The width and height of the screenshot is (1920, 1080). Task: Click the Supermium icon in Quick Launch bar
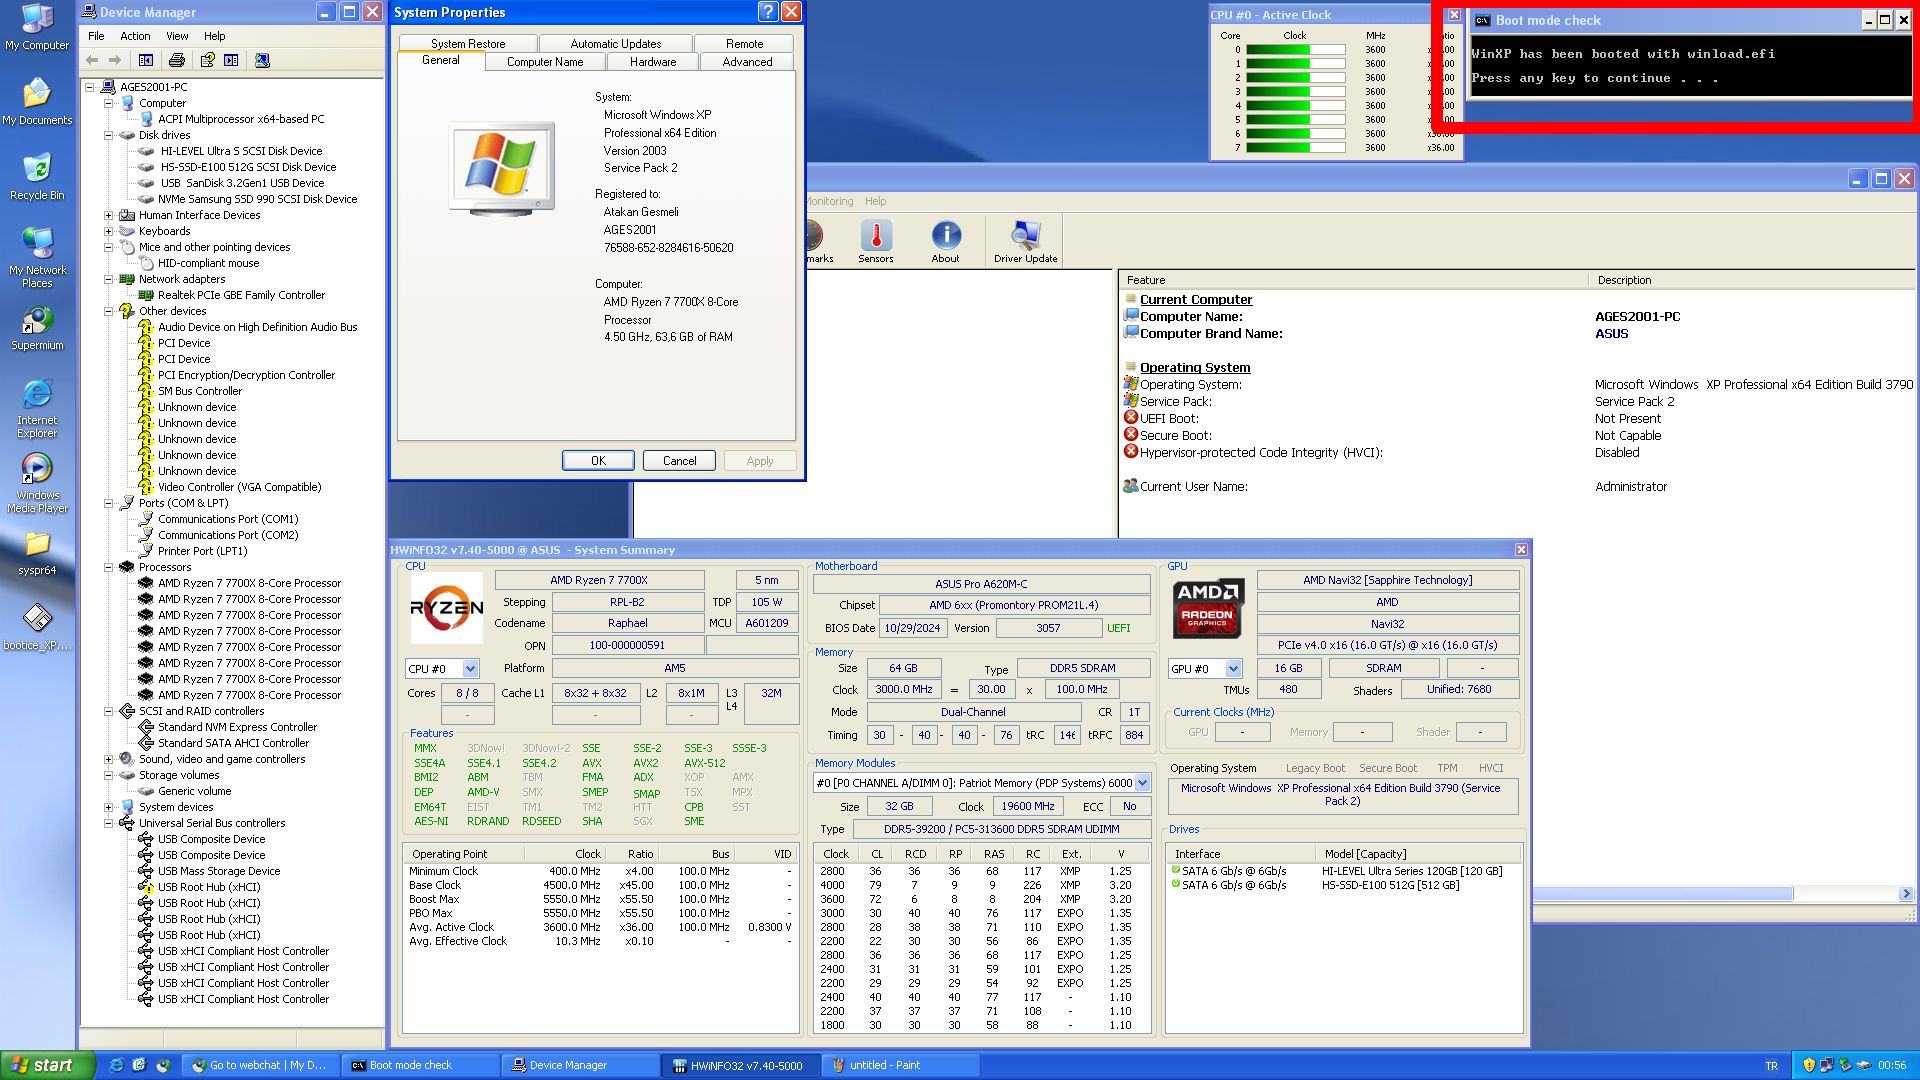163,1065
